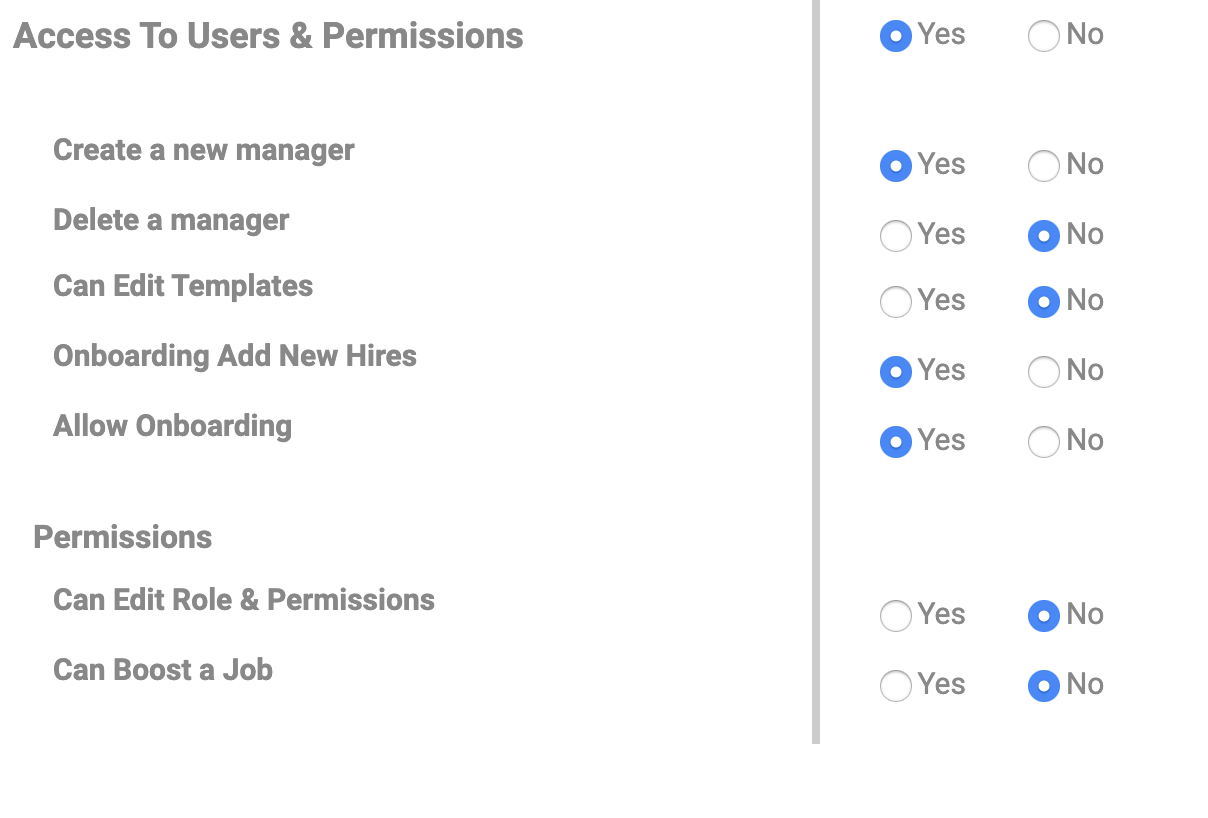Set Can Edit Templates to Yes

click(896, 302)
